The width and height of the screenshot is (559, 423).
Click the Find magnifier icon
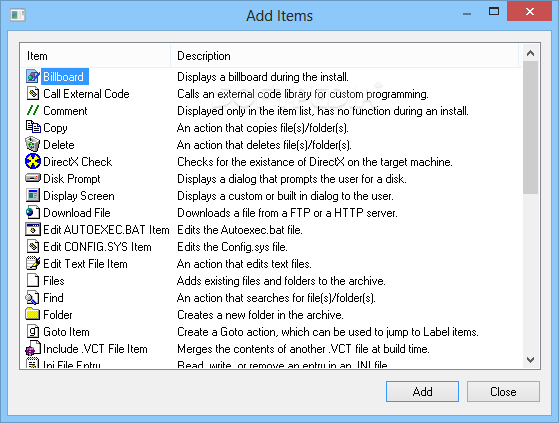tap(33, 298)
